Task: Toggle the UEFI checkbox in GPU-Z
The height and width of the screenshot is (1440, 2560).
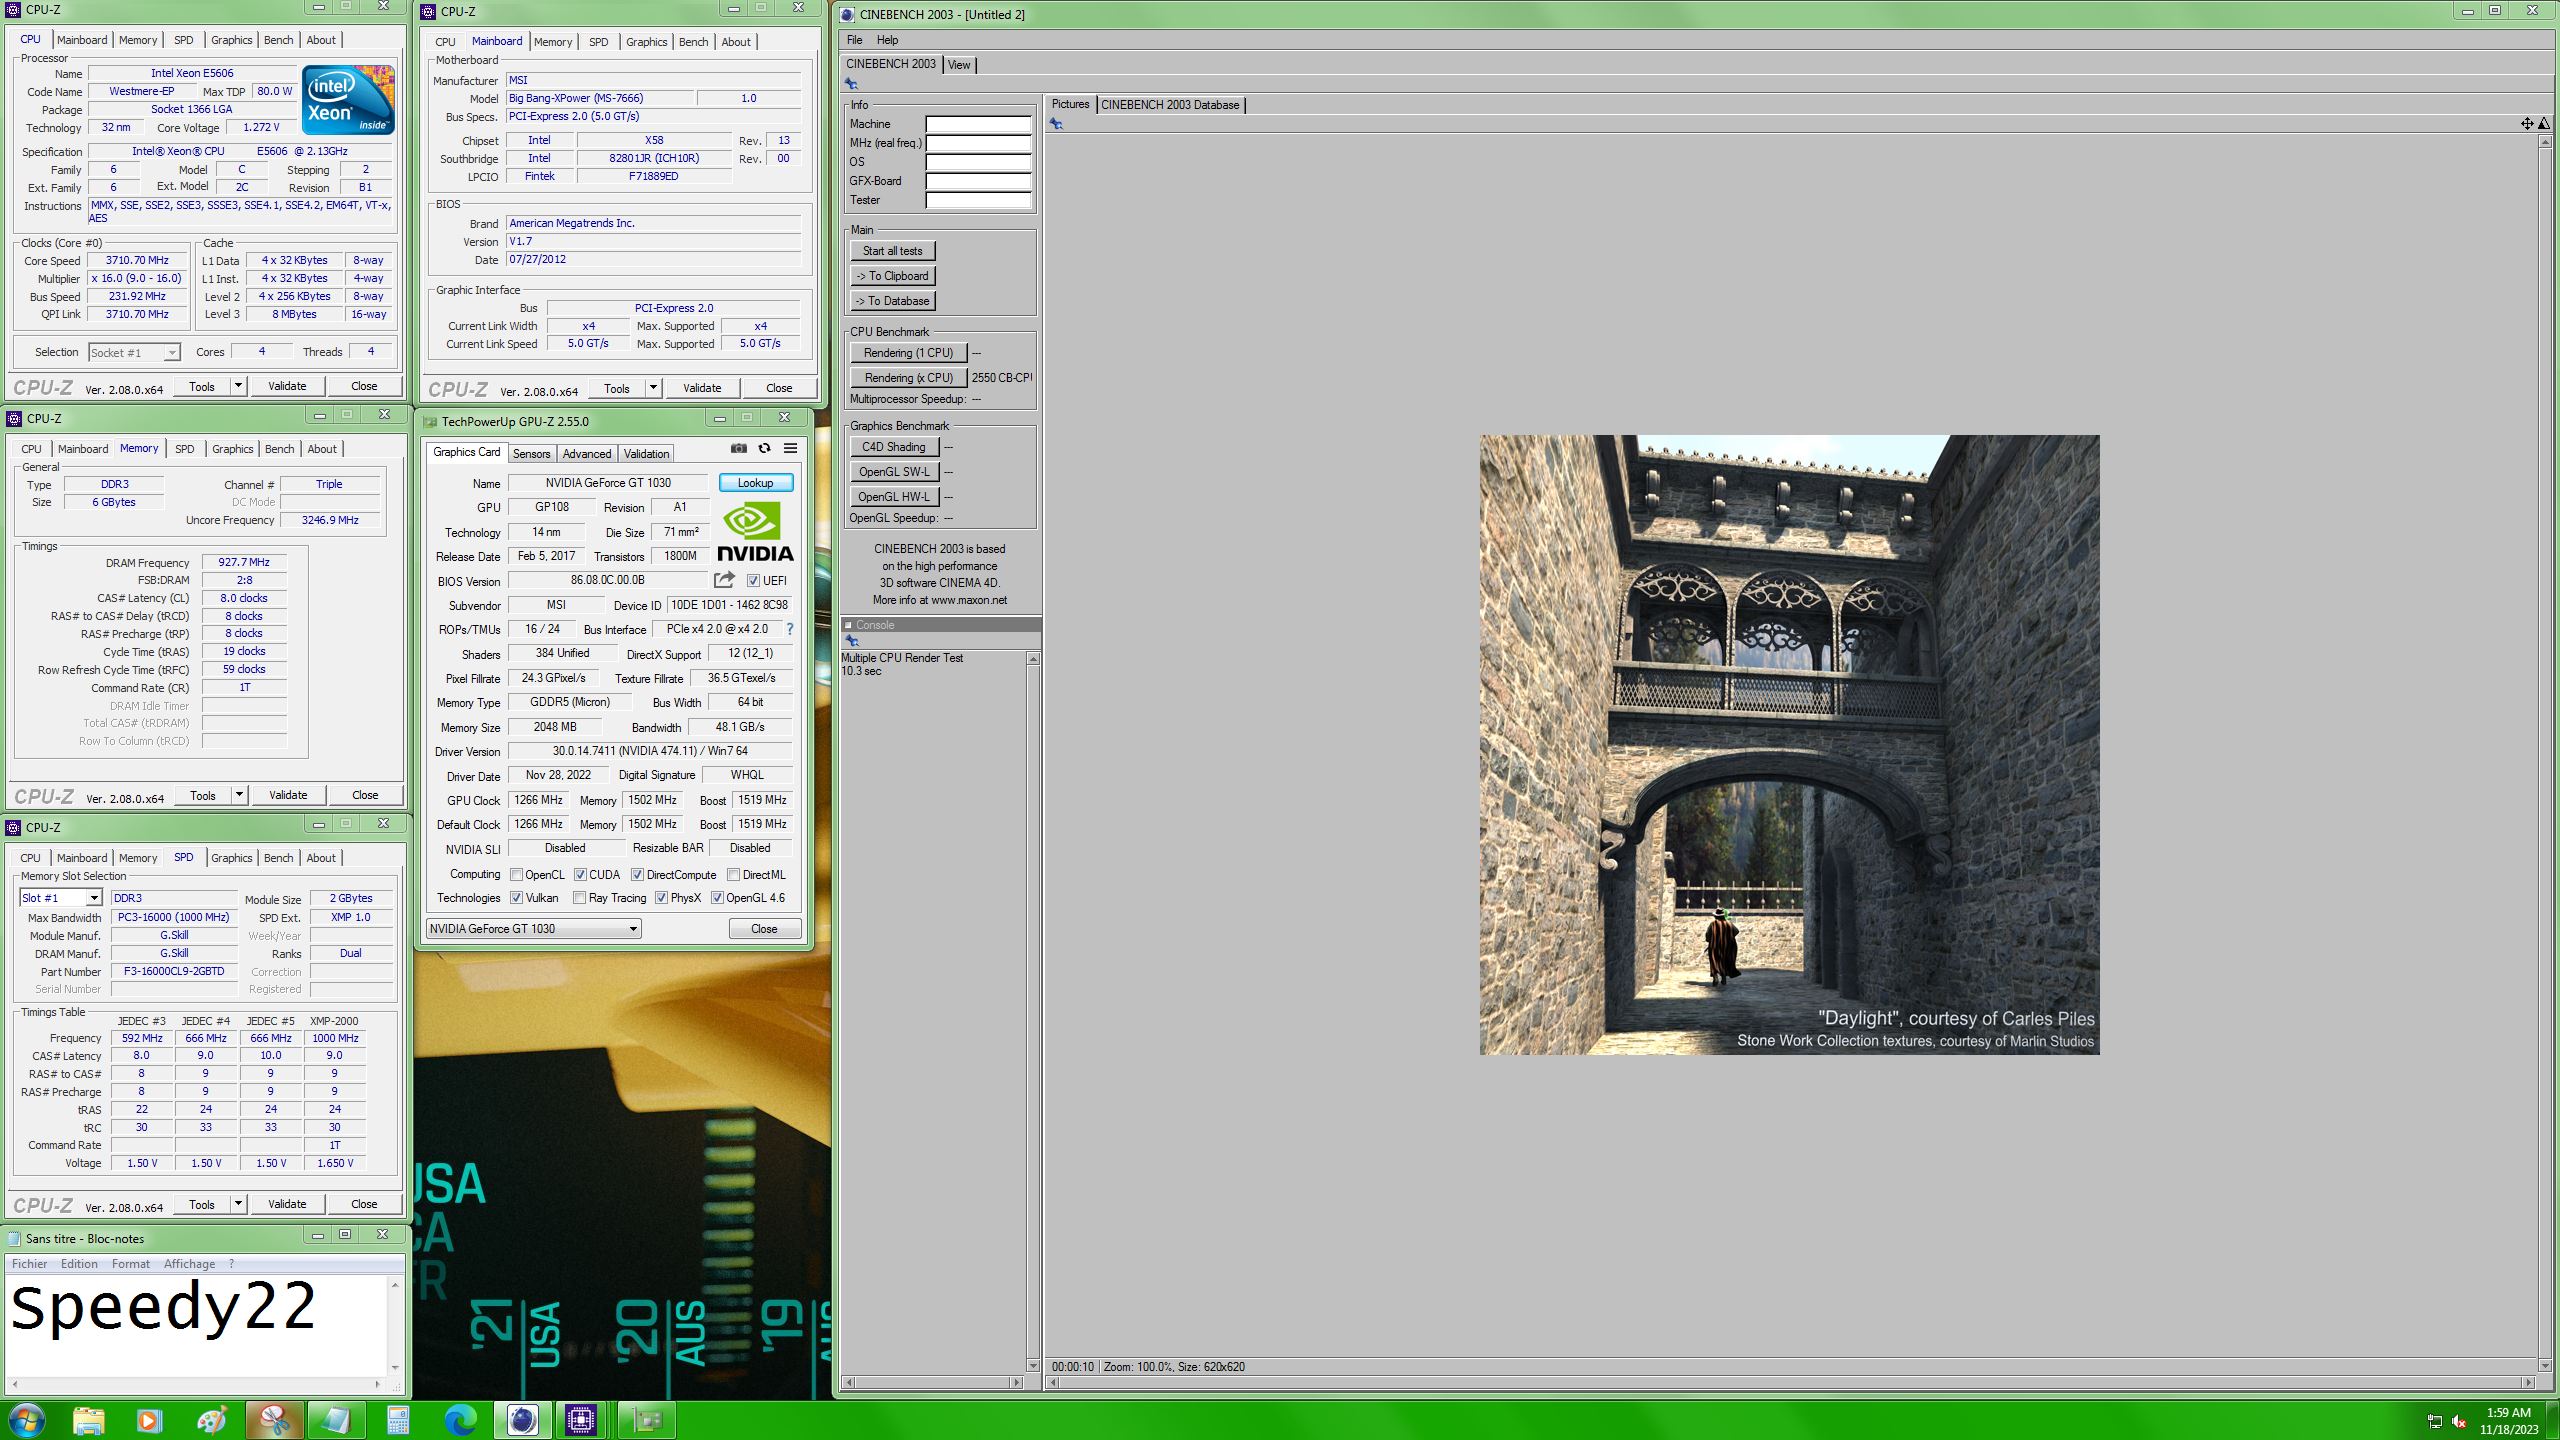Action: 754,581
